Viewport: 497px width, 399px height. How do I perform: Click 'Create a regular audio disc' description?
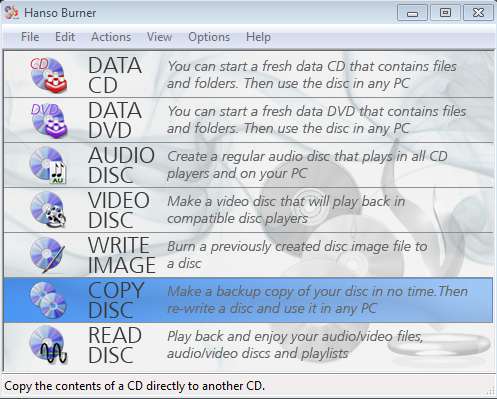(x=307, y=165)
